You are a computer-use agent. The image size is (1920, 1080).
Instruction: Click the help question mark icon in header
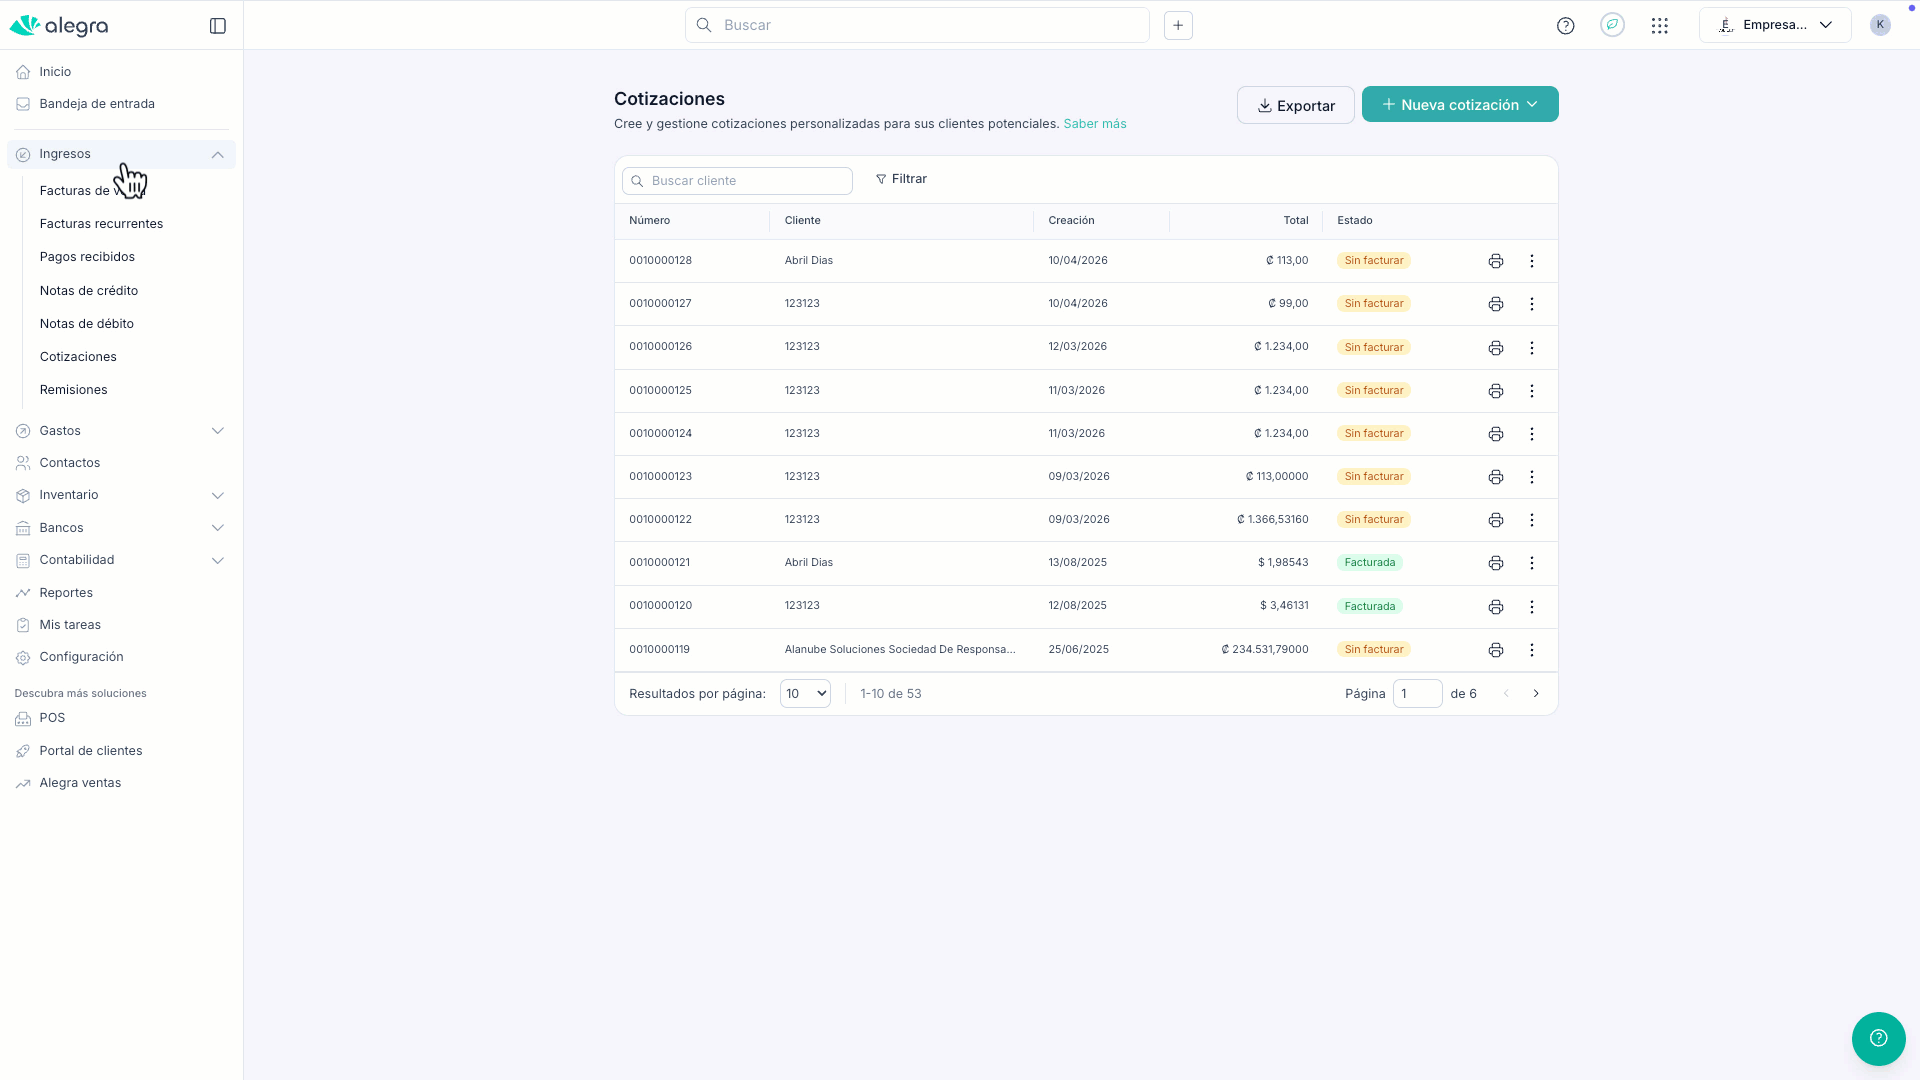tap(1566, 26)
